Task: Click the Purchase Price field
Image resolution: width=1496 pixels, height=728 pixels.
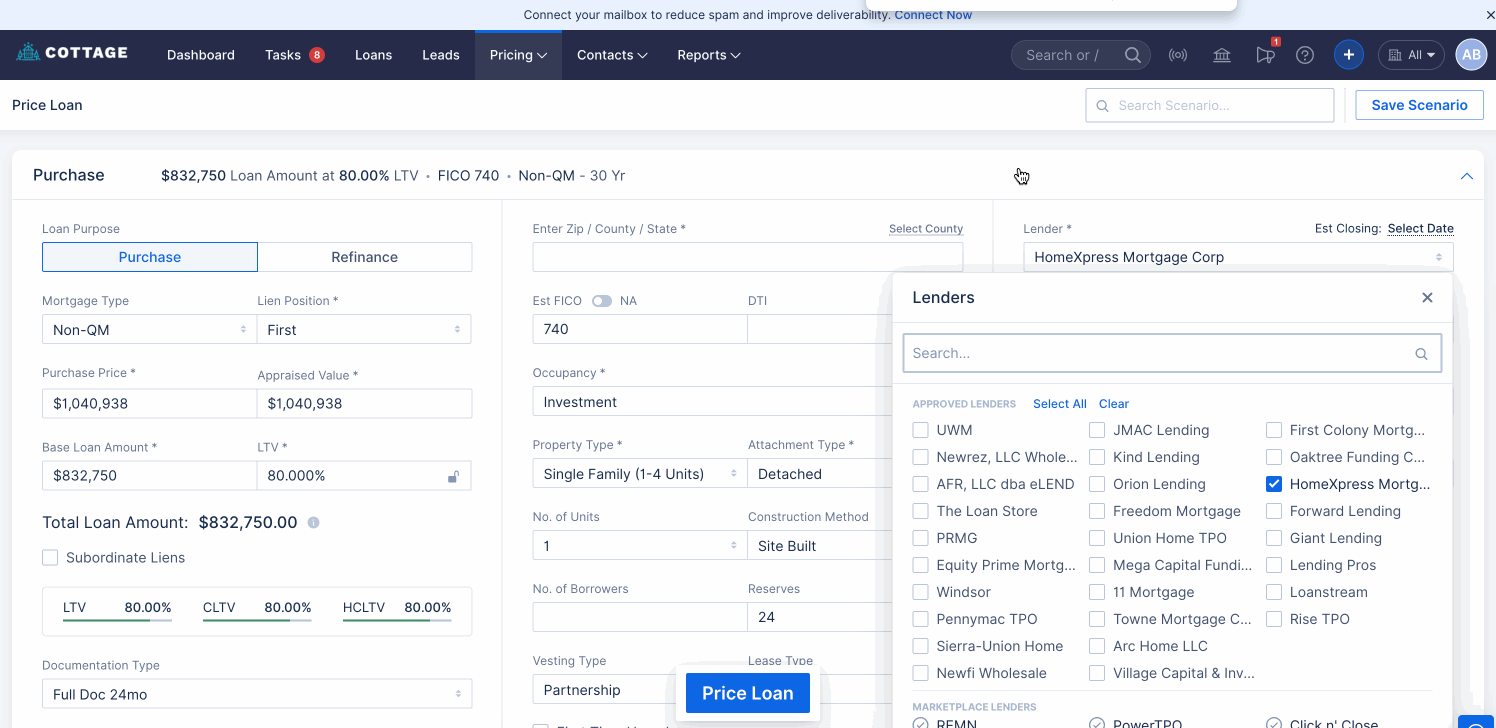Action: (x=149, y=403)
